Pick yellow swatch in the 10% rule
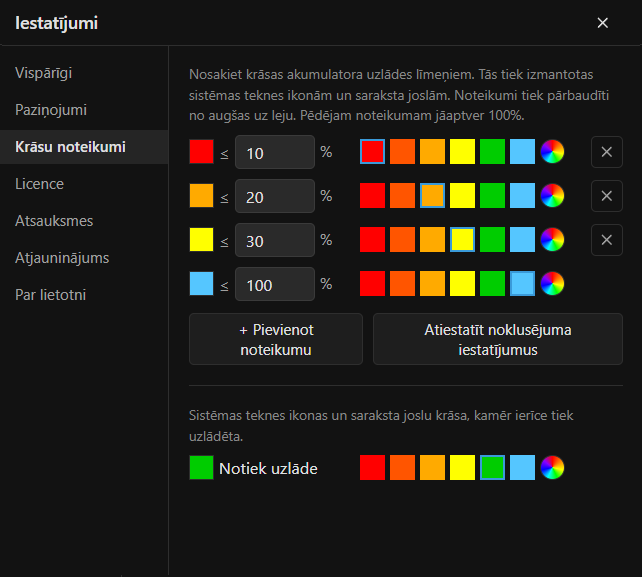This screenshot has height=577, width=642. coord(462,152)
